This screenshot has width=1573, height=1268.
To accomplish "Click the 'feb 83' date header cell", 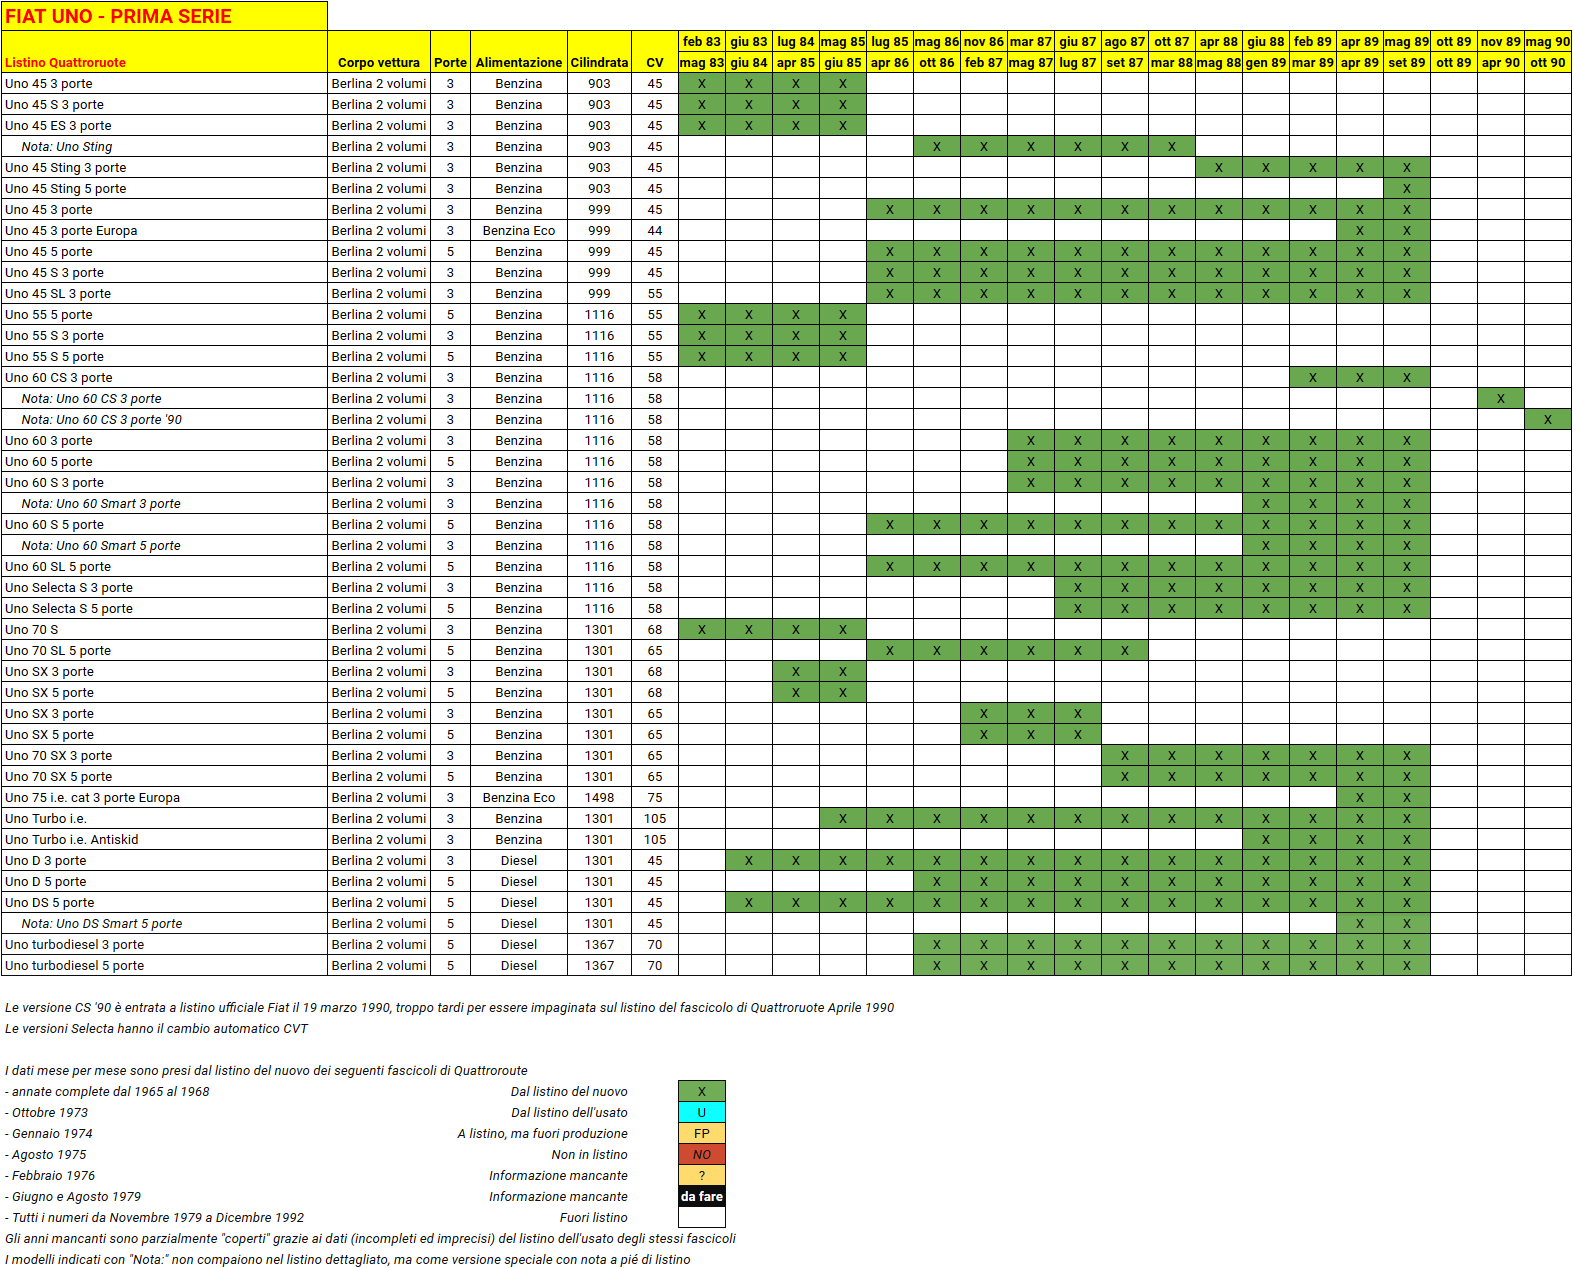I will point(702,41).
